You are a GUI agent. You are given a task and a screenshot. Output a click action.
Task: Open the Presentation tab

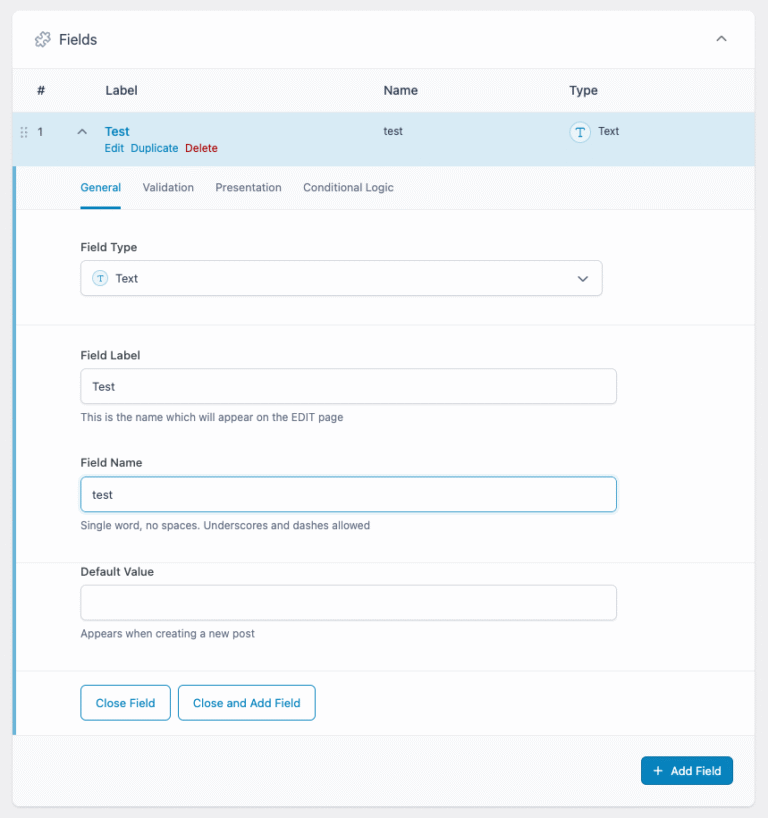248,187
